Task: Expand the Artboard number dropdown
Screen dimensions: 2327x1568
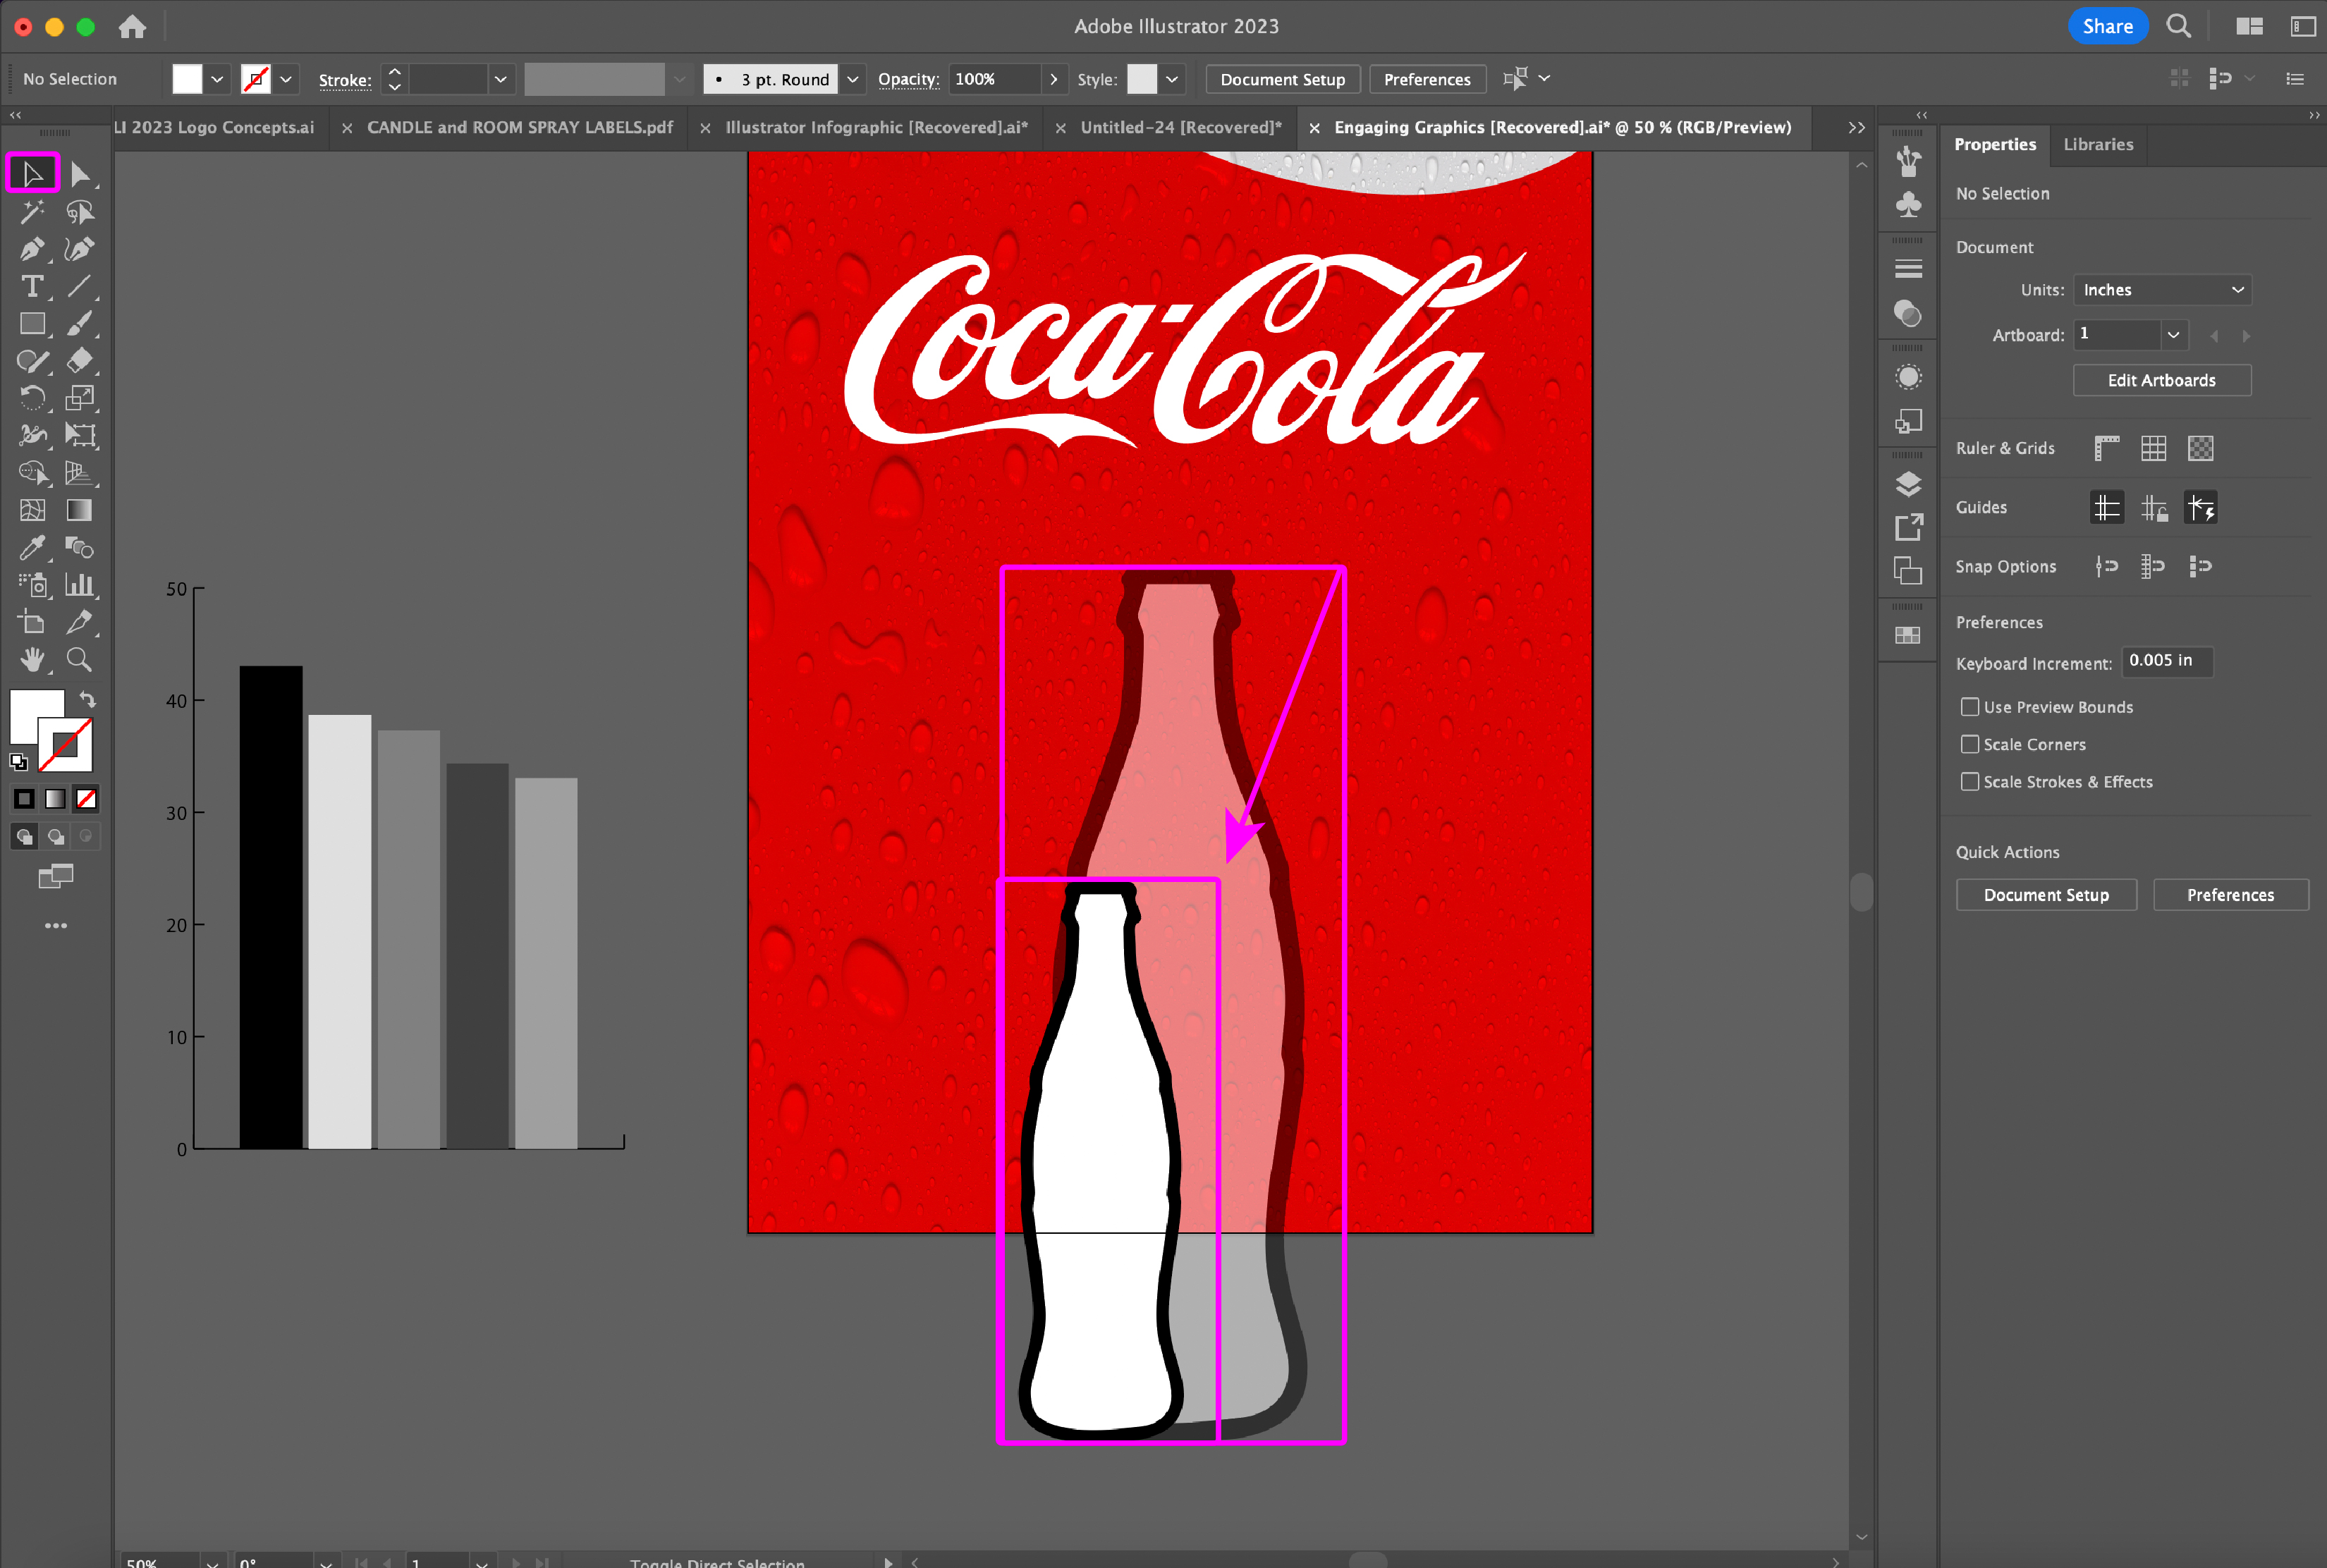Action: tap(2172, 335)
